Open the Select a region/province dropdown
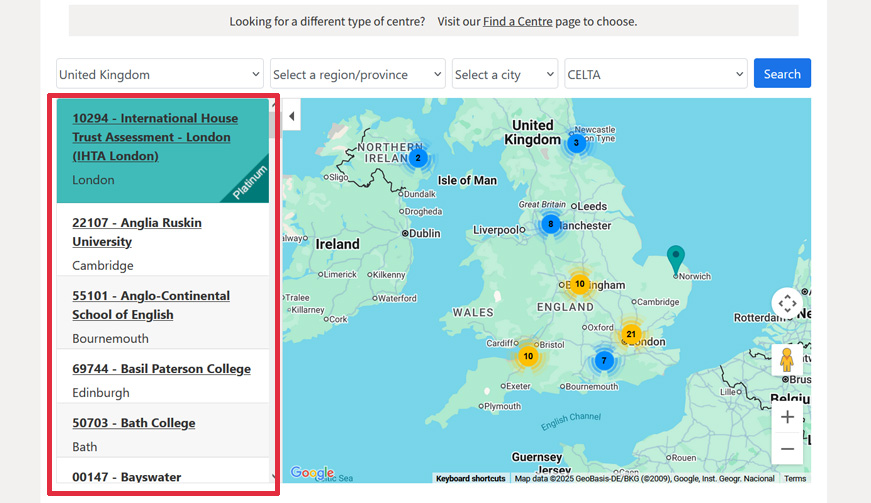 [357, 74]
